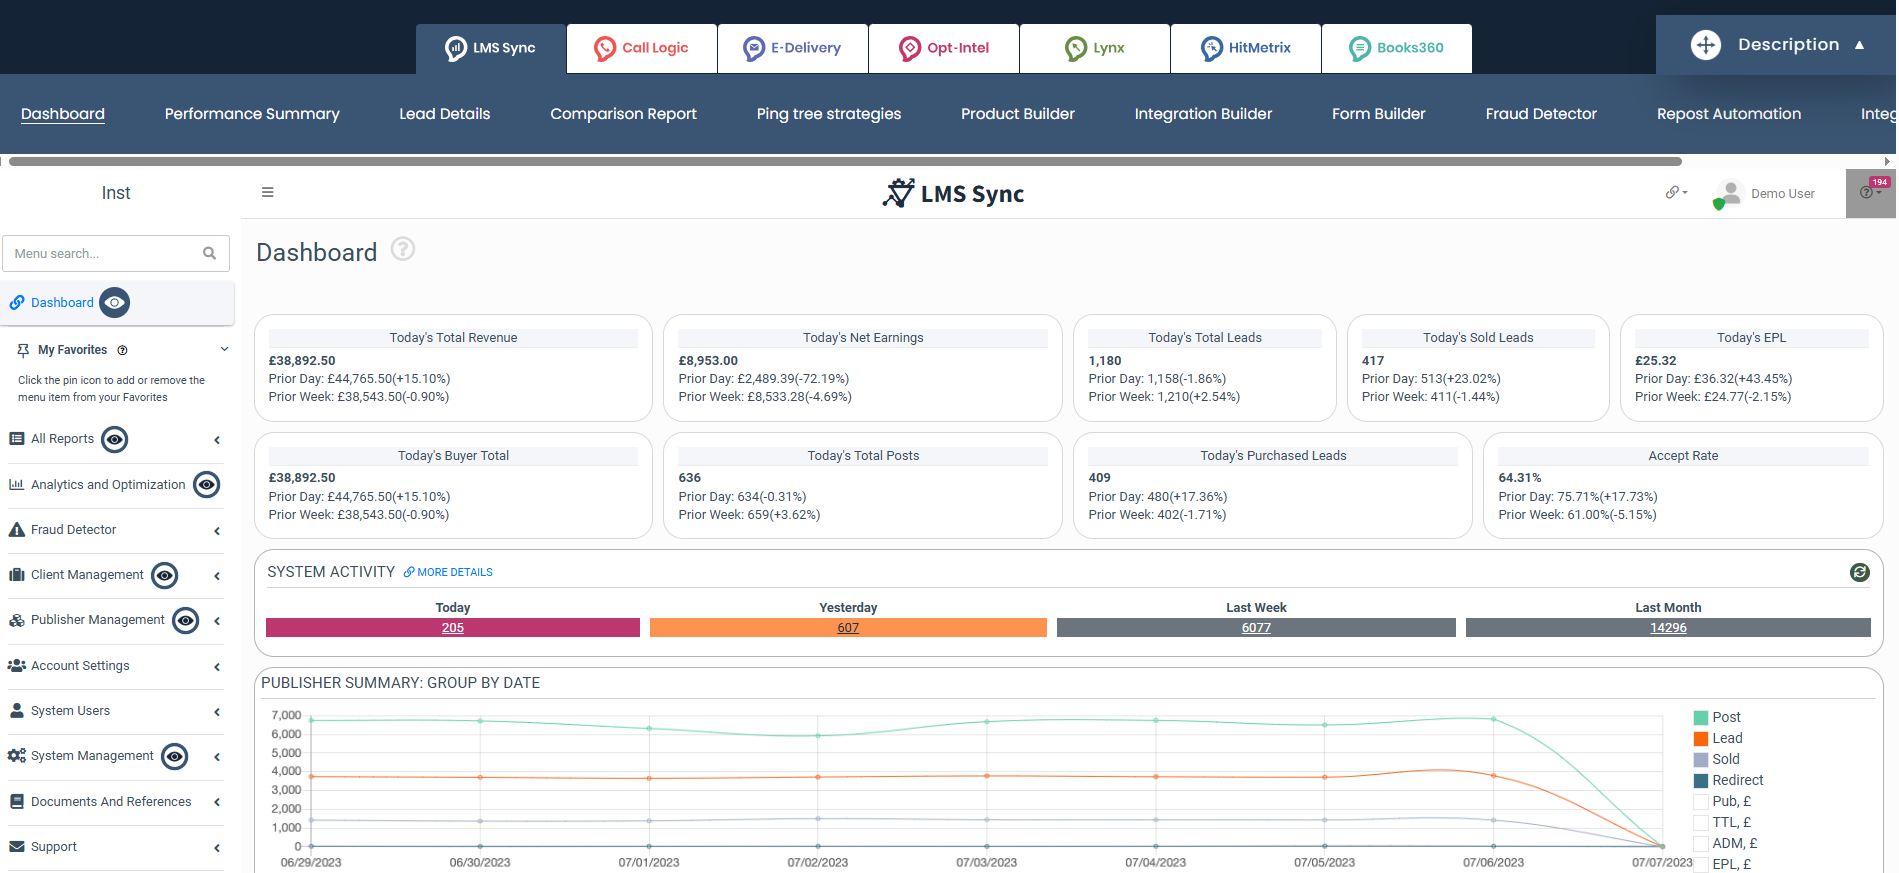Toggle the ADM, £ legend checkbox
This screenshot has height=873, width=1899.
(1700, 843)
